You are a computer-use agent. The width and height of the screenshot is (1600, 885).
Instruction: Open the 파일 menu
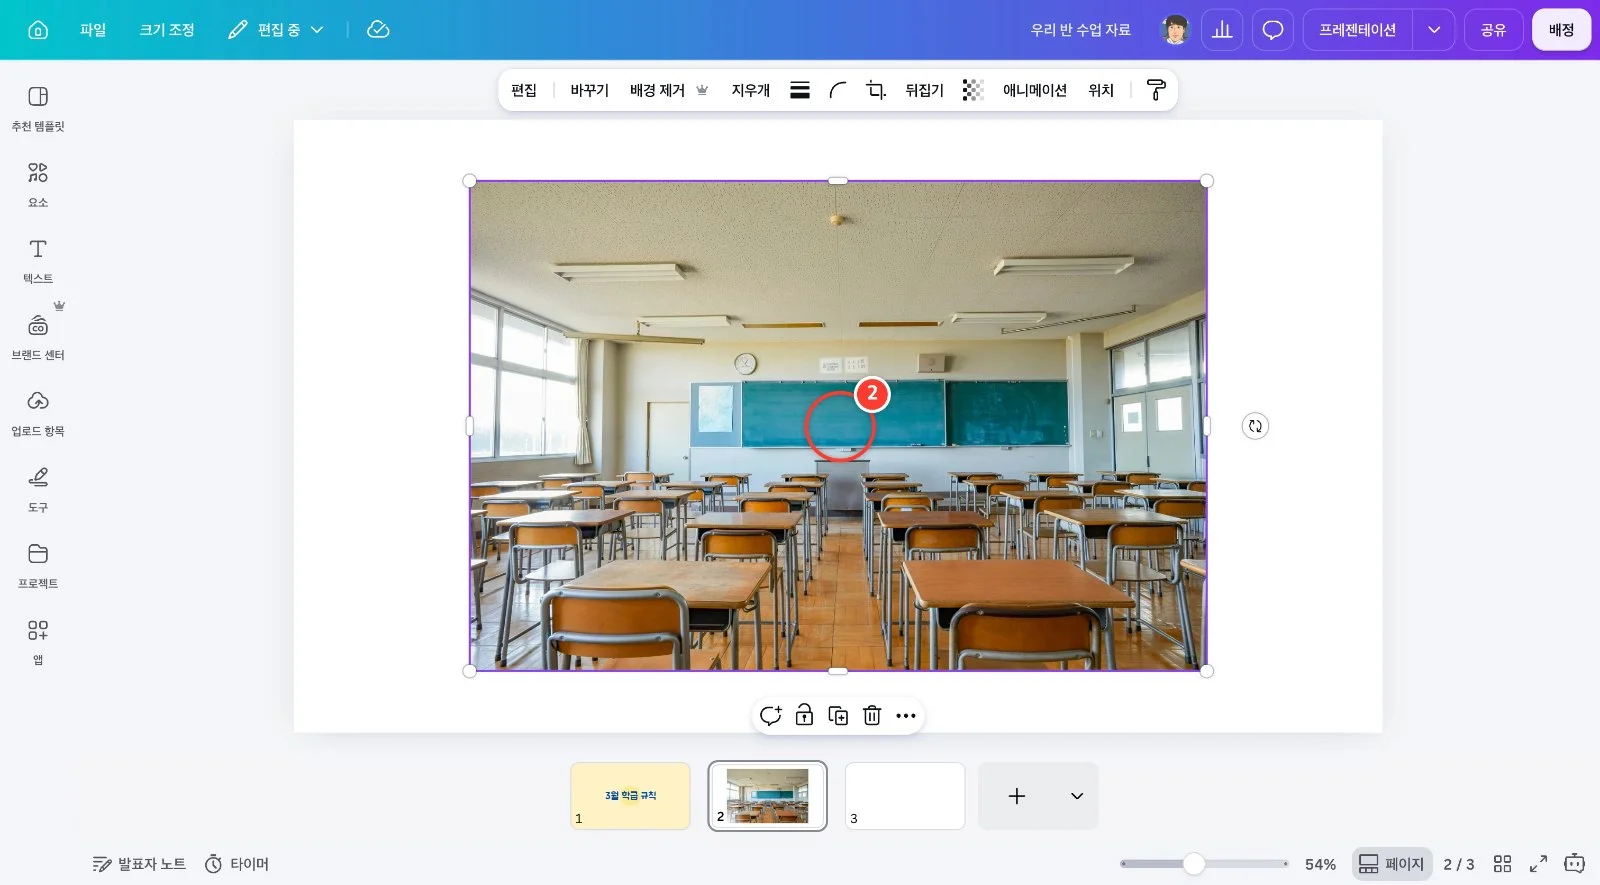(x=93, y=30)
